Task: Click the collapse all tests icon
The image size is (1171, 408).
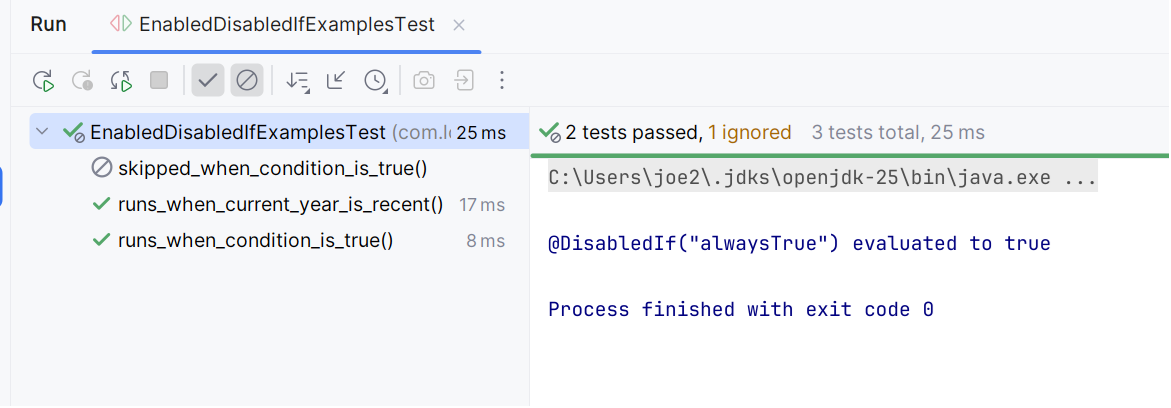Action: [336, 81]
